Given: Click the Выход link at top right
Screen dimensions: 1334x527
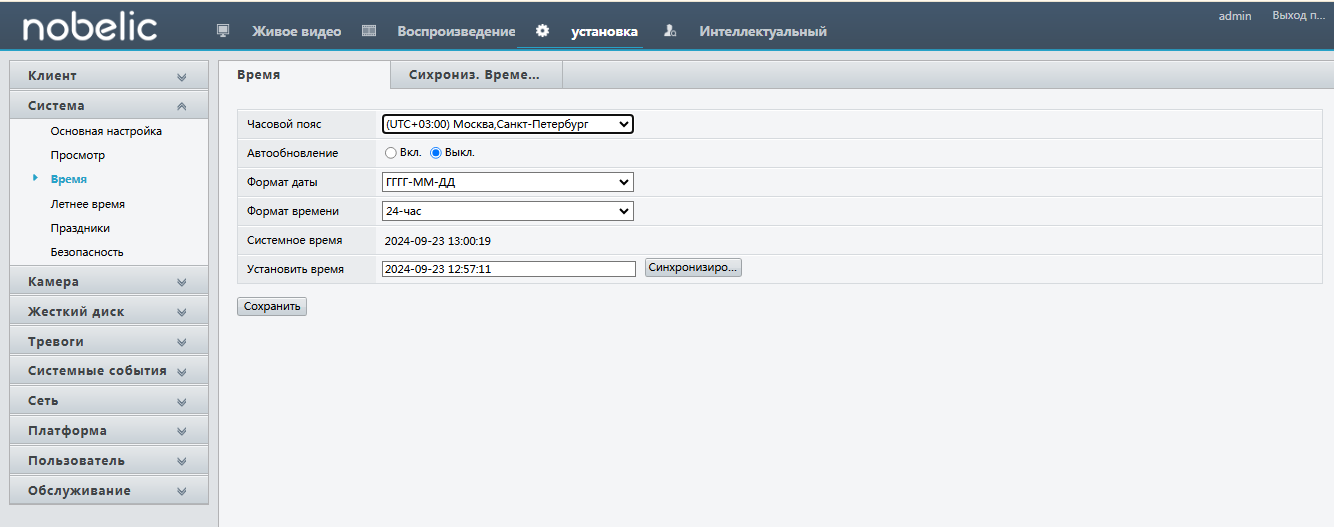Looking at the screenshot, I should 1298,16.
